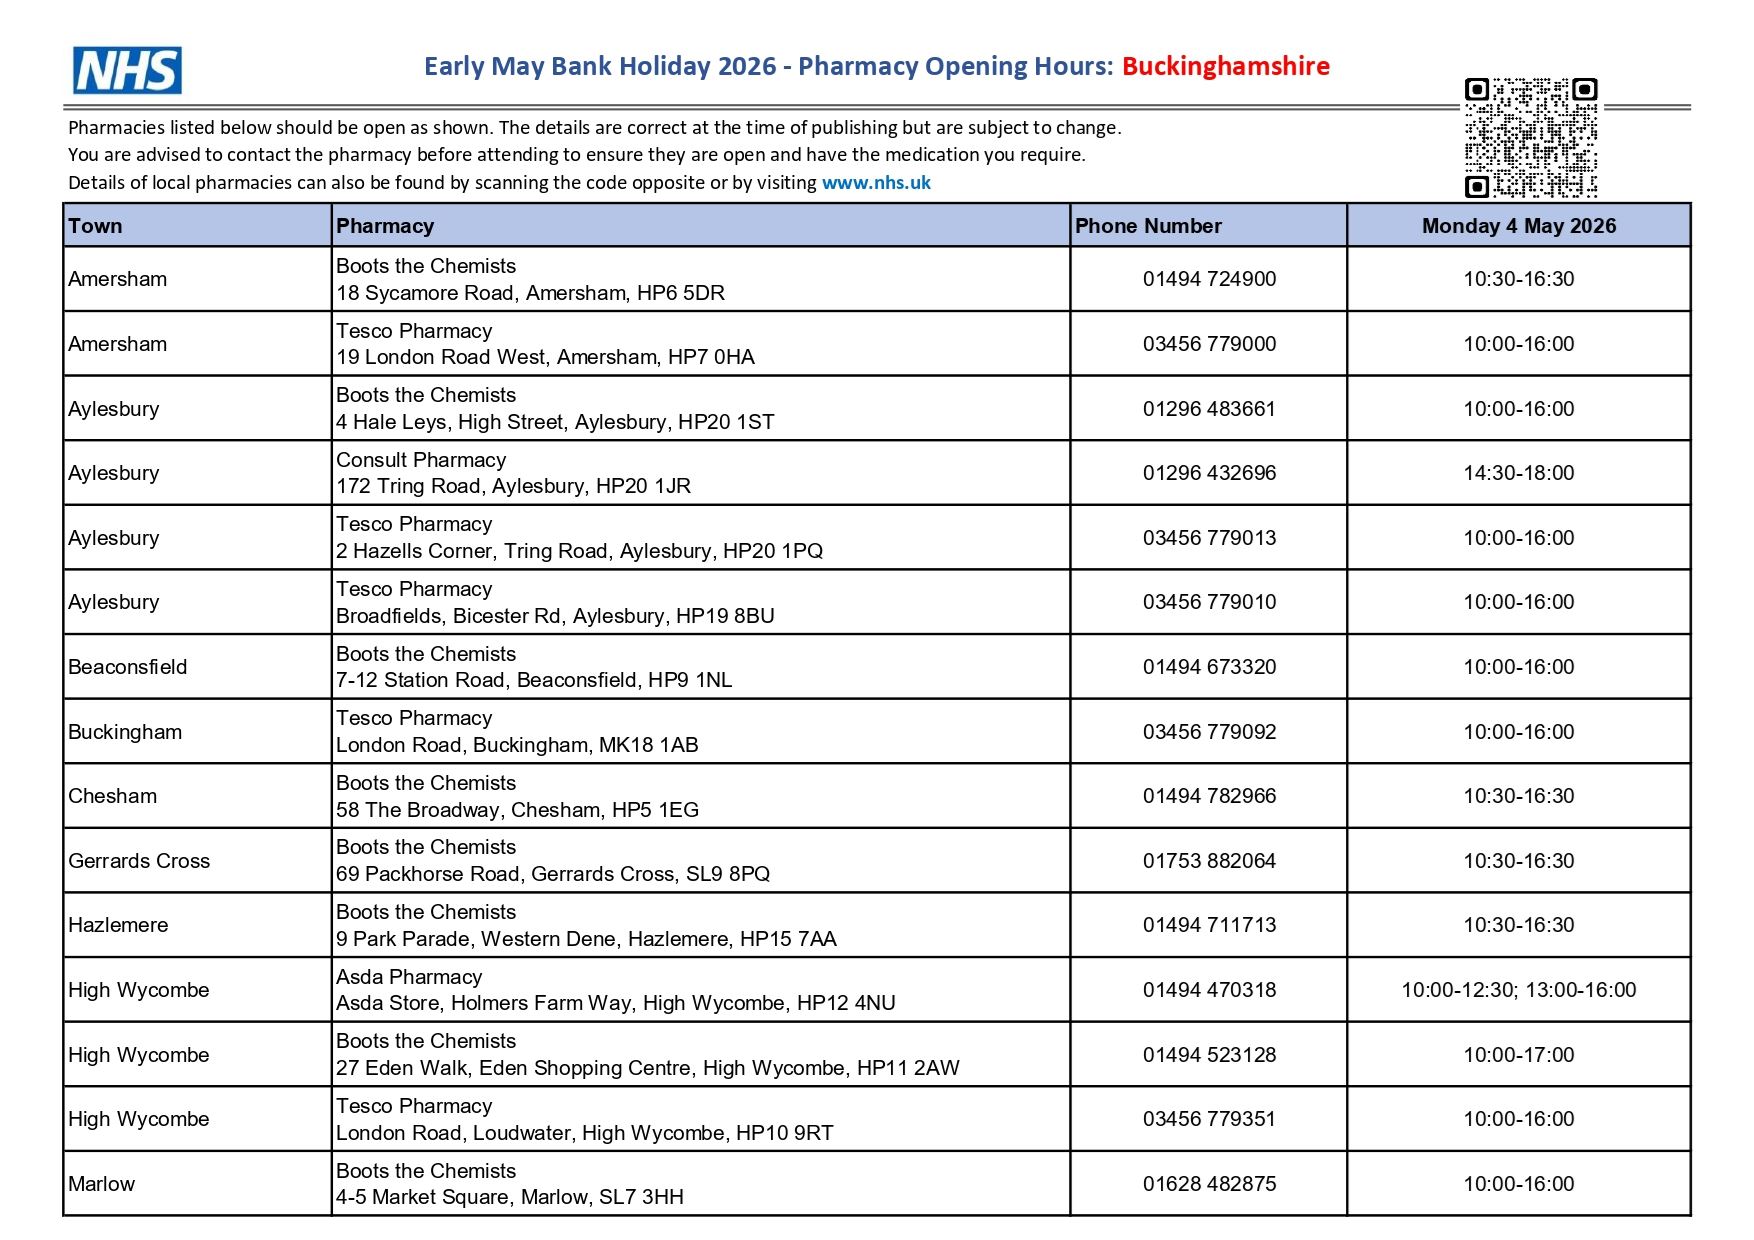Viewport: 1754px width, 1240px height.
Task: Select address London Road, Loudwater, High Wycombe
Action: click(585, 1133)
